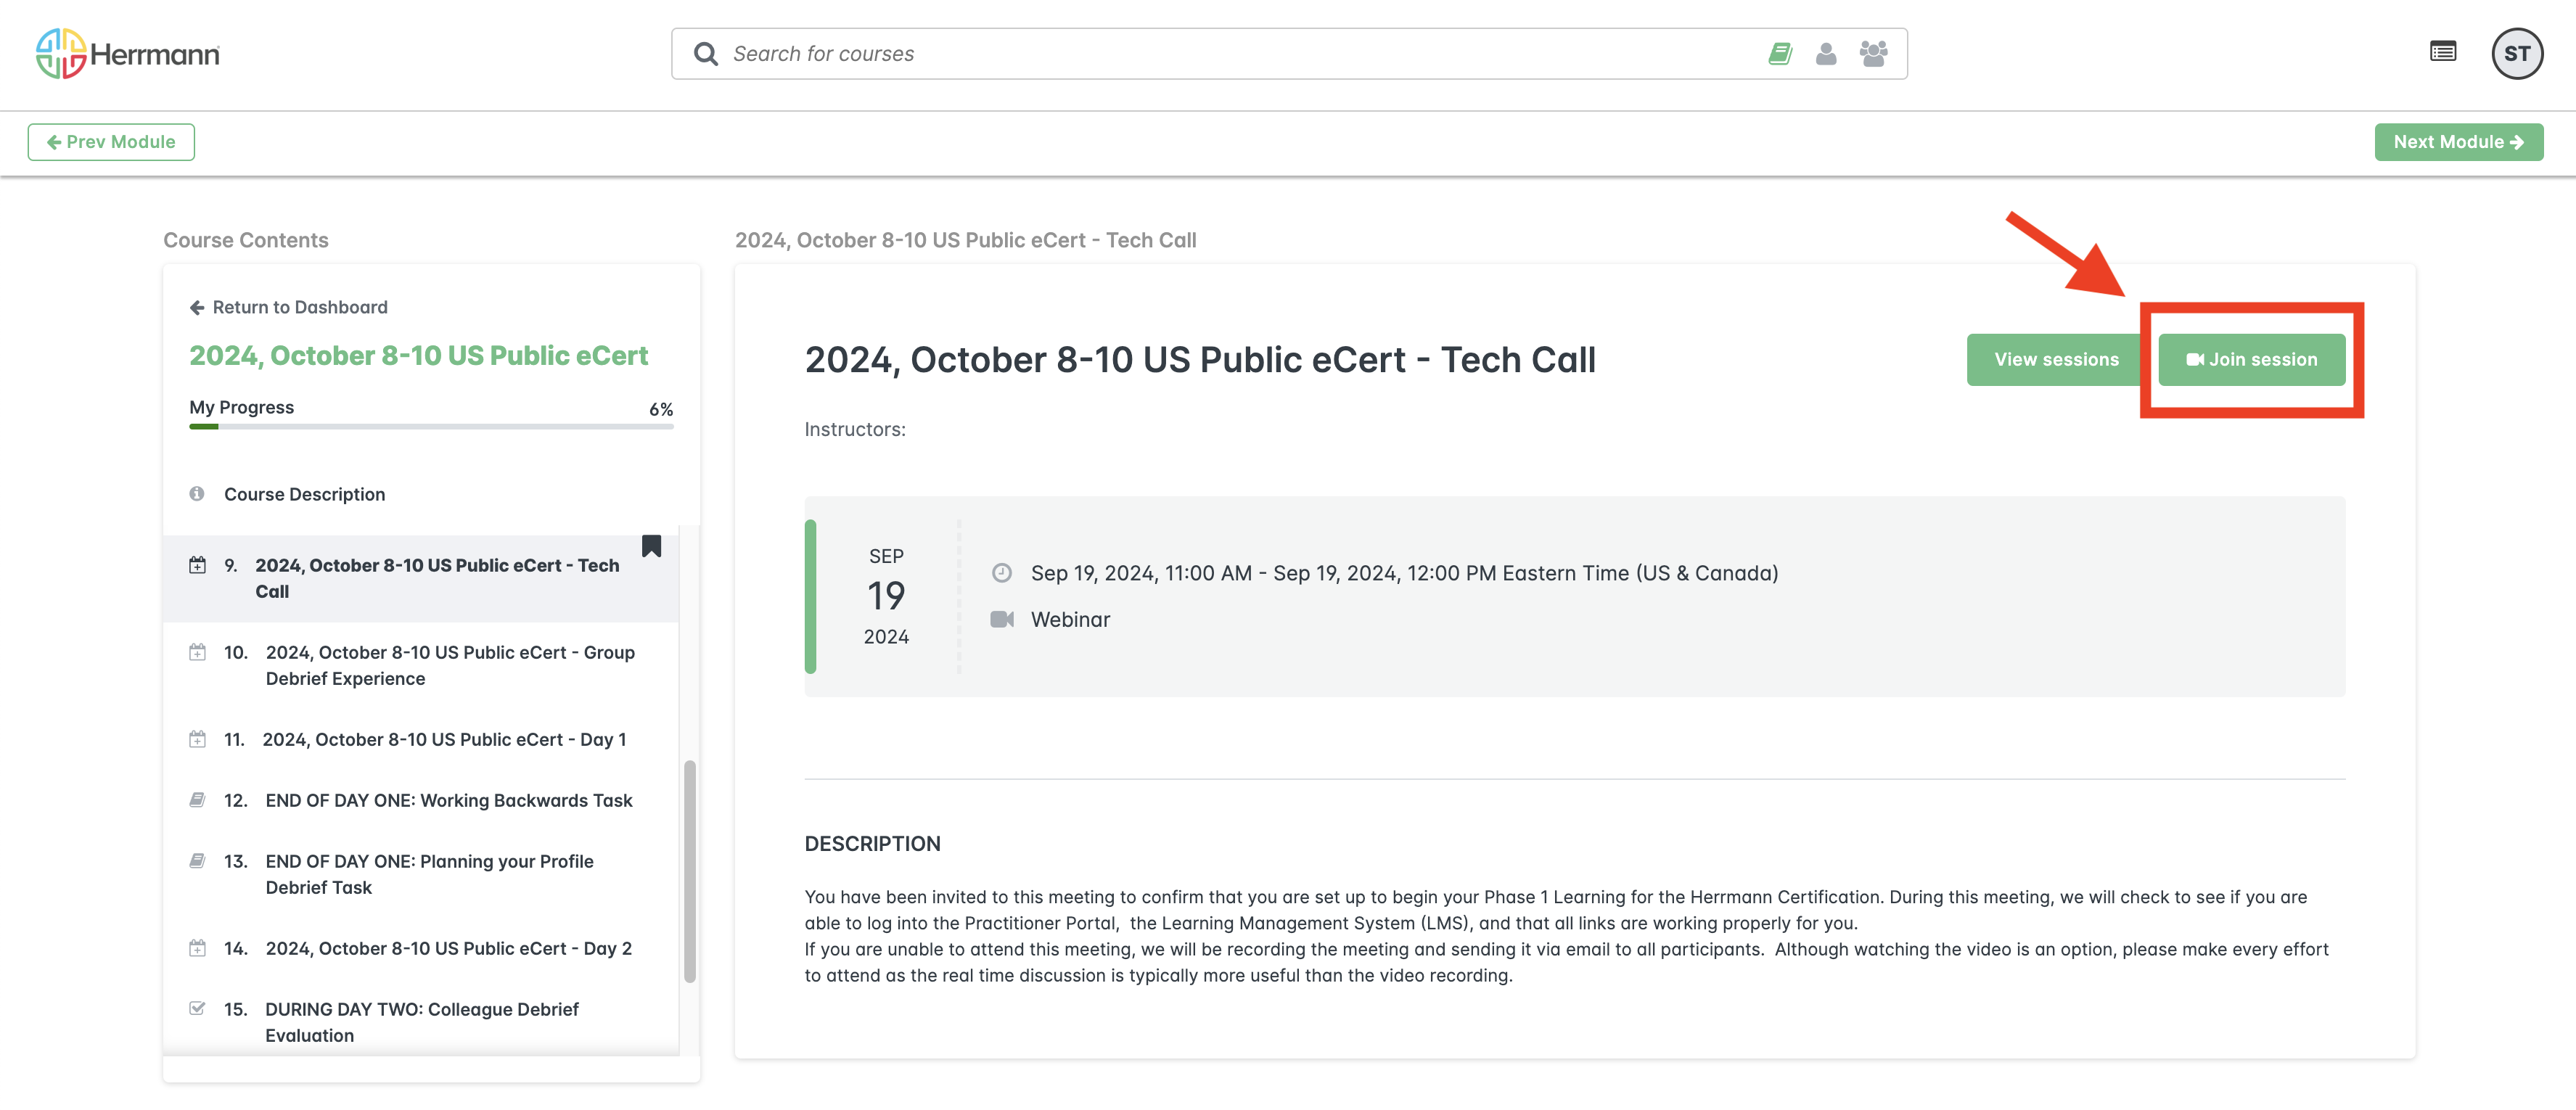The image size is (2576, 1110).
Task: Click the calendar icon for Day 1 module
Action: [x=198, y=739]
